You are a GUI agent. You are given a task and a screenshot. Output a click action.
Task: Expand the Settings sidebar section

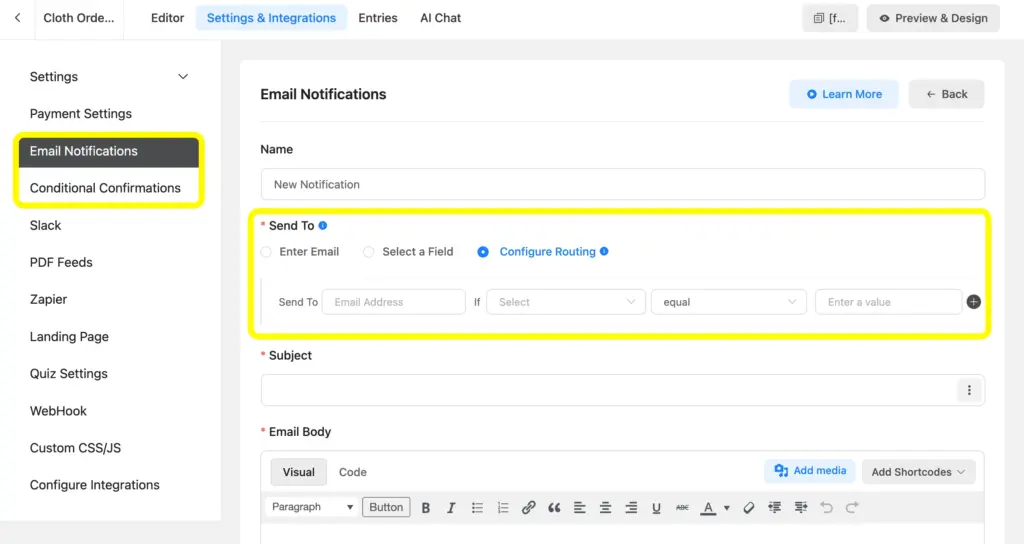108,76
